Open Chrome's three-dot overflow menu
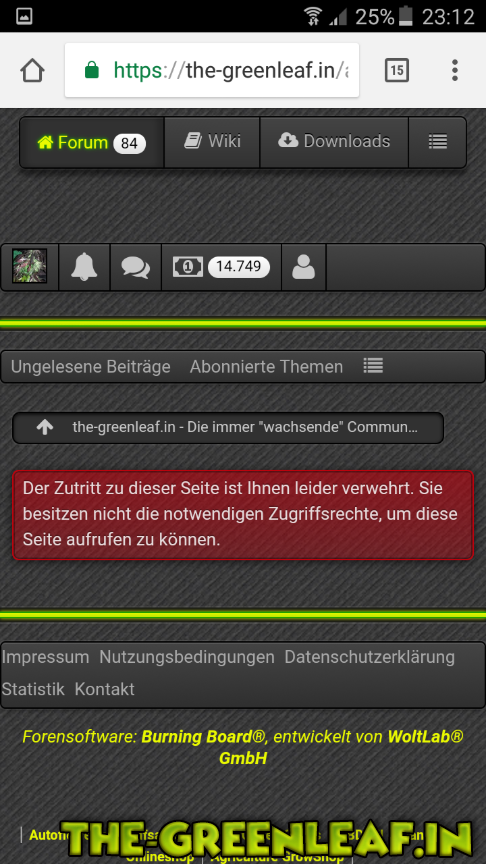The width and height of the screenshot is (486, 864). coord(455,70)
